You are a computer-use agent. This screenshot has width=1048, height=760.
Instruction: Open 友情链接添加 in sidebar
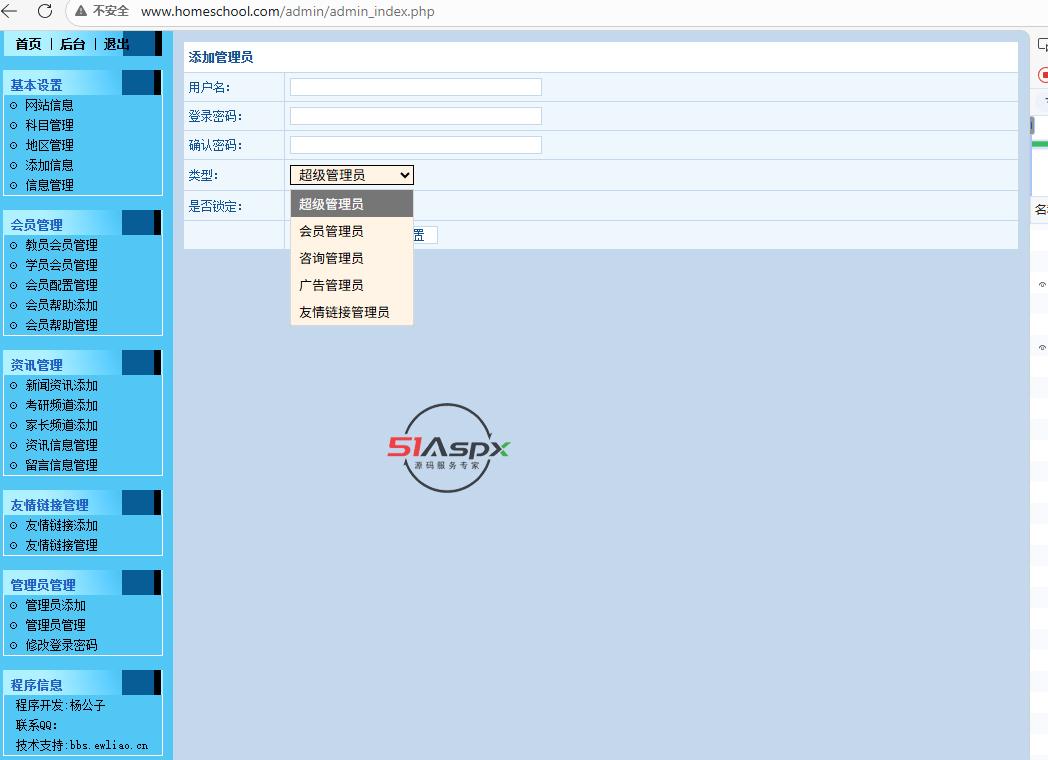pos(61,526)
